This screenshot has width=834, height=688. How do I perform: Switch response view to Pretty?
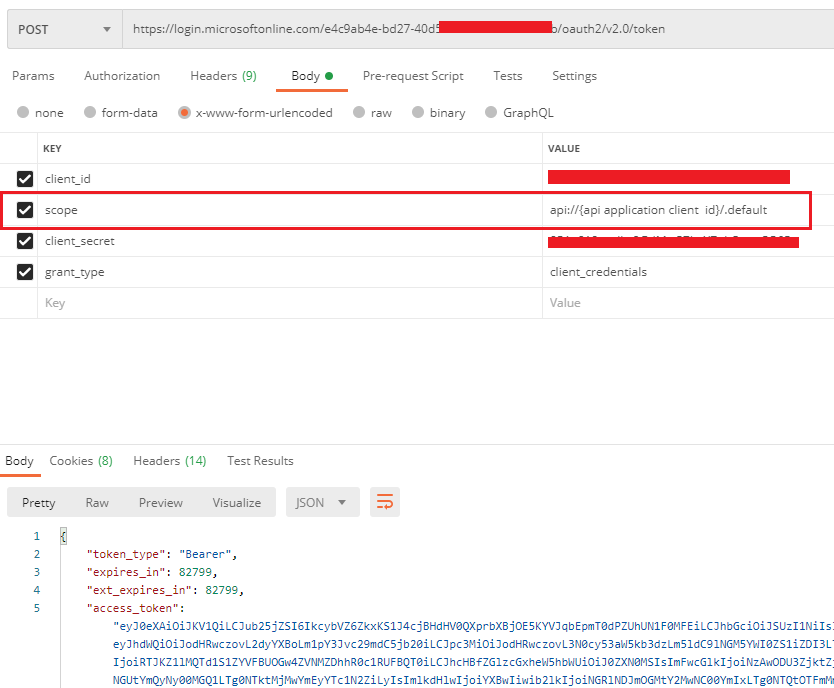coord(38,502)
